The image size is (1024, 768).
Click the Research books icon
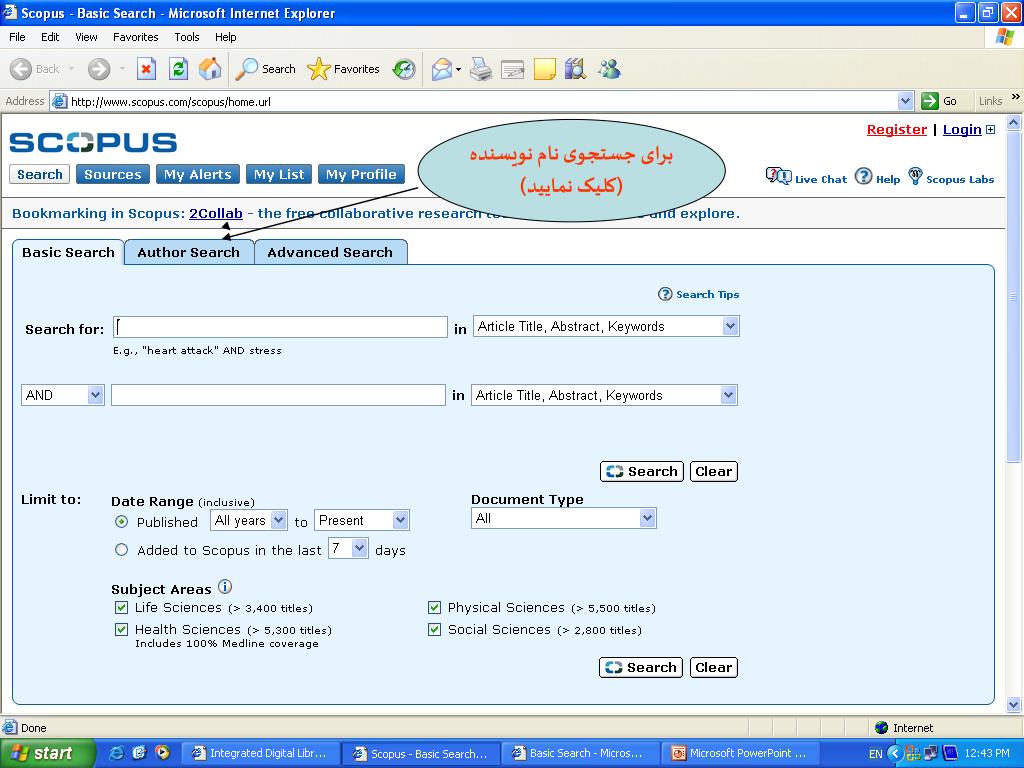pyautogui.click(x=575, y=69)
